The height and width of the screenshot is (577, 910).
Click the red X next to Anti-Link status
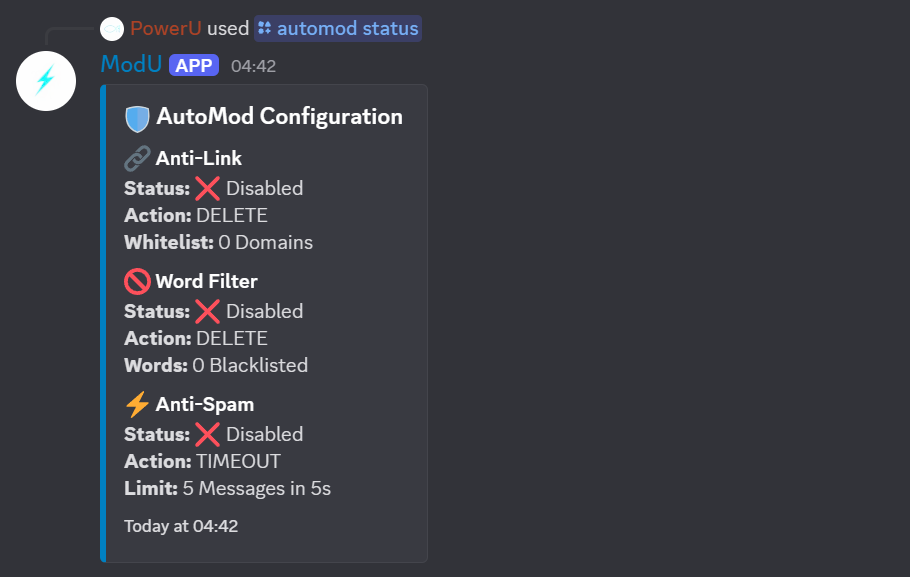tap(205, 187)
